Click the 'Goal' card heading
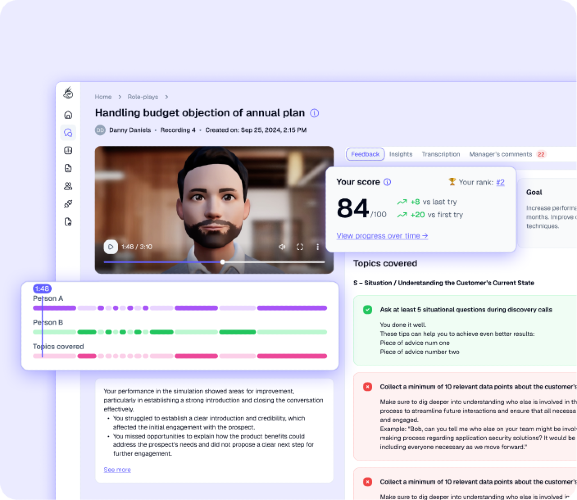 (534, 192)
